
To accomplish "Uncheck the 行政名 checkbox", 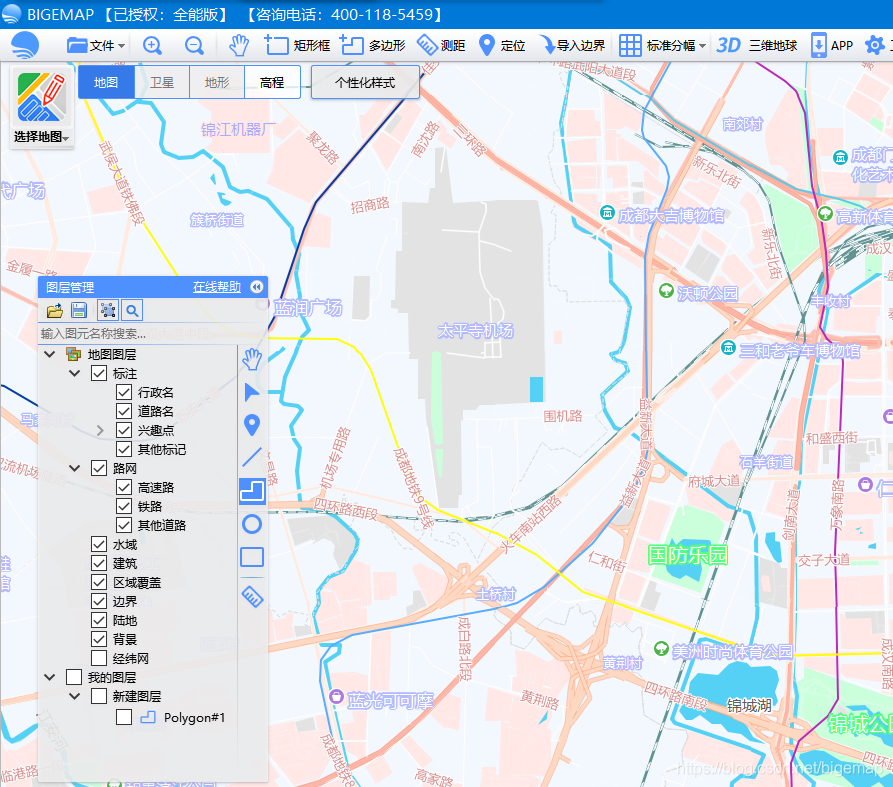I will coord(124,392).
